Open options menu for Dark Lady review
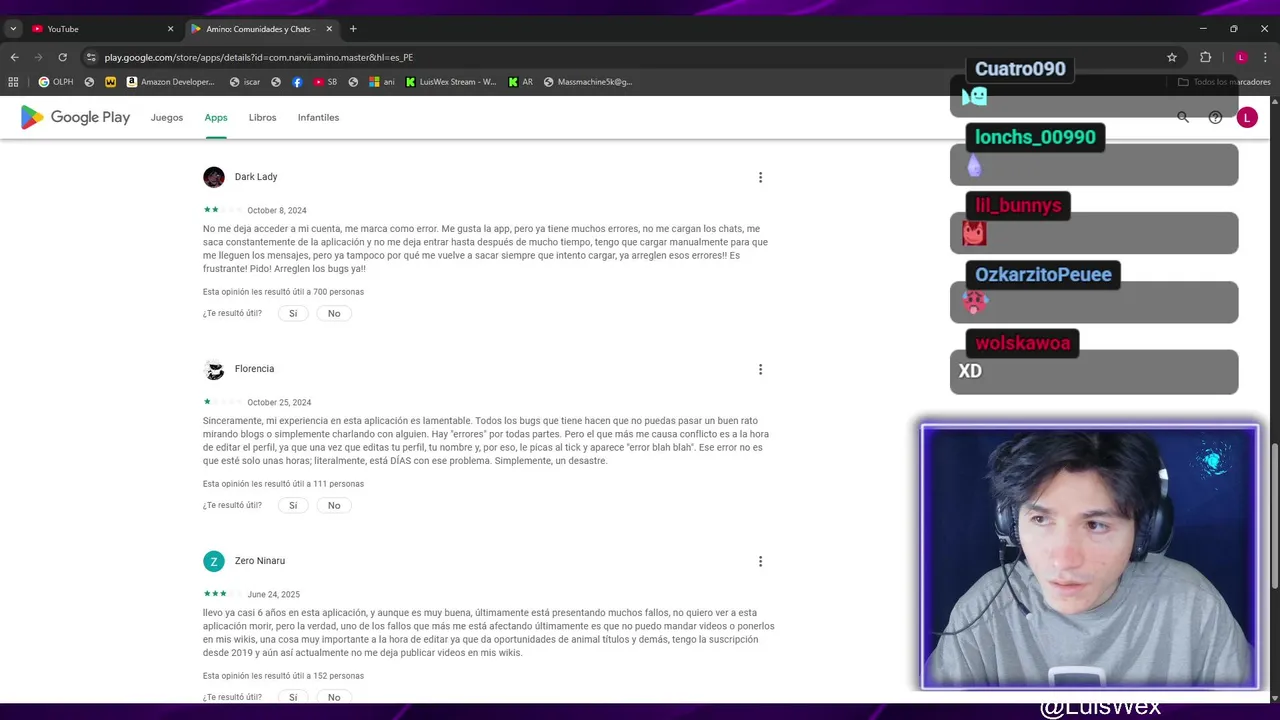The image size is (1280, 720). pyautogui.click(x=760, y=177)
